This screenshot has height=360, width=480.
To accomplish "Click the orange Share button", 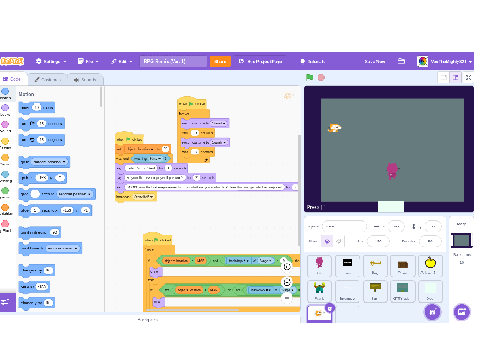I will pyautogui.click(x=220, y=61).
